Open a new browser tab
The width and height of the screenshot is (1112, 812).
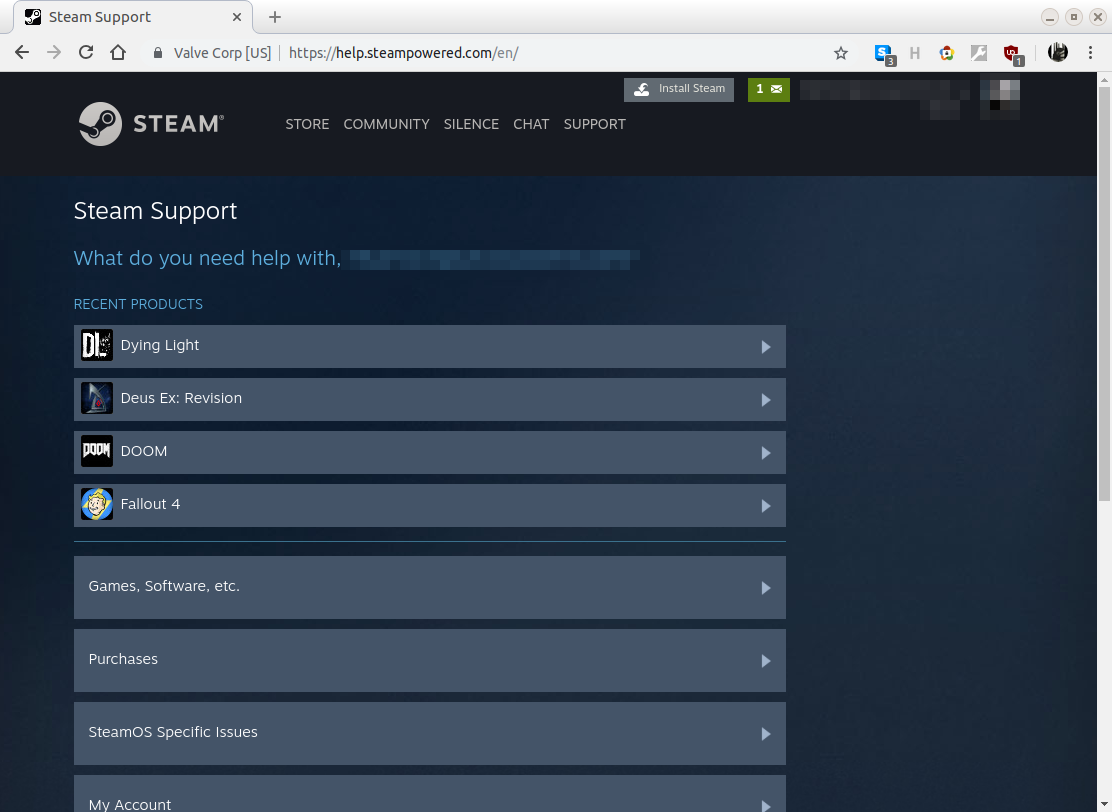coord(275,17)
